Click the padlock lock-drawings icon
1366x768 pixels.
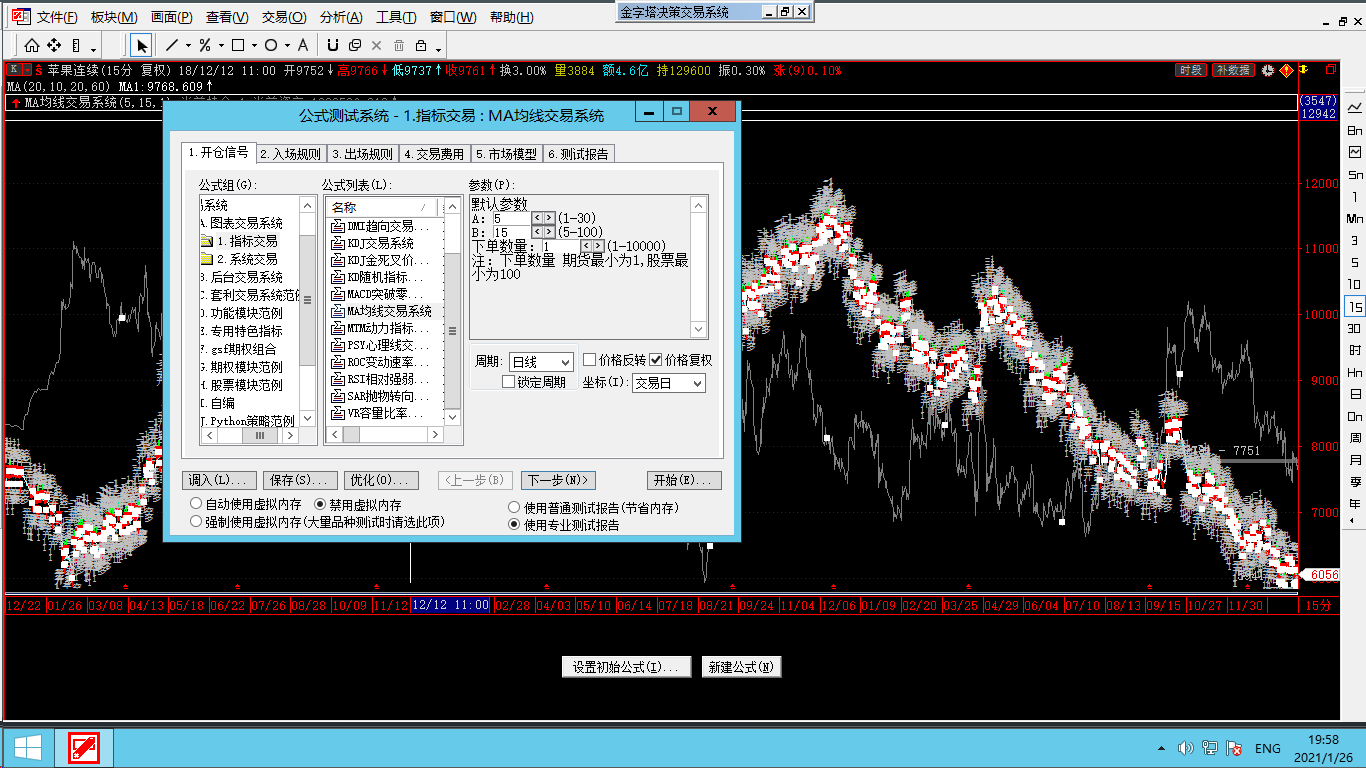[421, 45]
